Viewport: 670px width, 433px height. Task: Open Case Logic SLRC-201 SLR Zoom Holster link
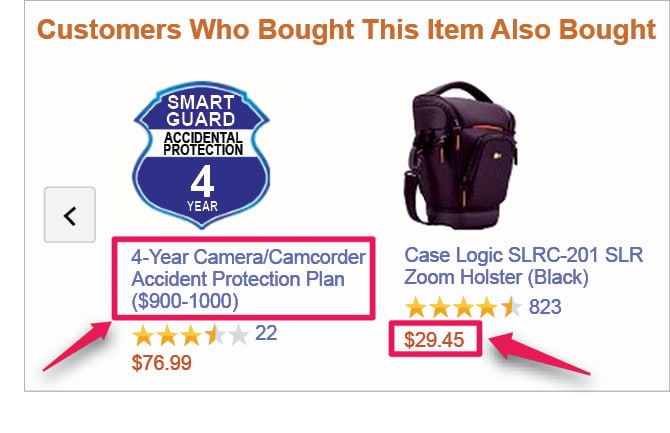coord(523,264)
